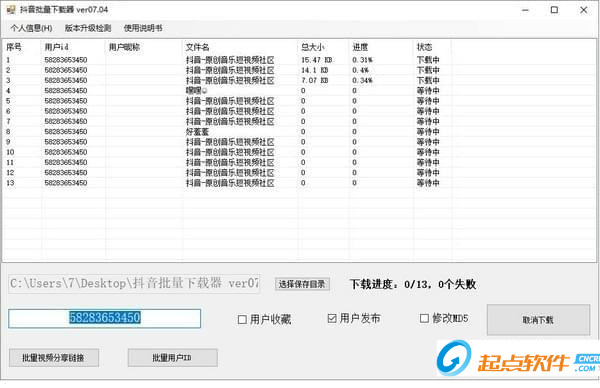Select the file name 嘿嘿 in row 4
This screenshot has height=388, width=600.
(x=197, y=91)
